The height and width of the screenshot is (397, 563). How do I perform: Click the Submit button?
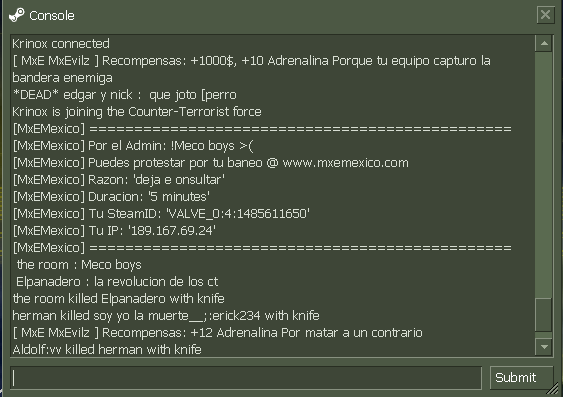pyautogui.click(x=521, y=378)
